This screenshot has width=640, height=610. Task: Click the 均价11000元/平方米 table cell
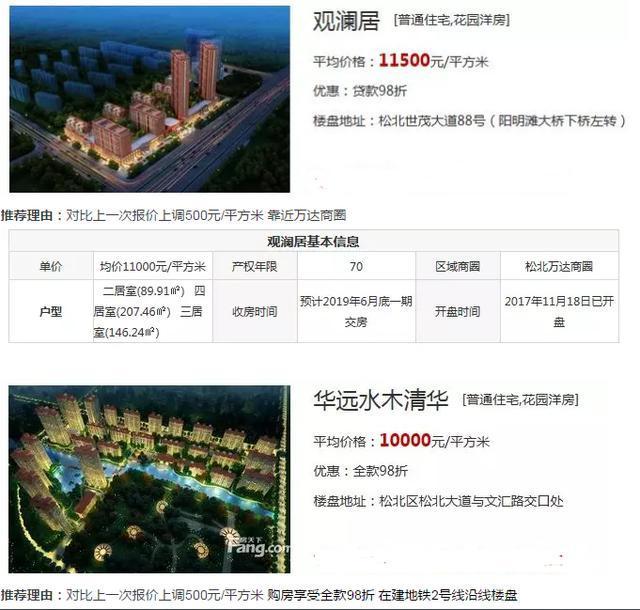pos(153,266)
